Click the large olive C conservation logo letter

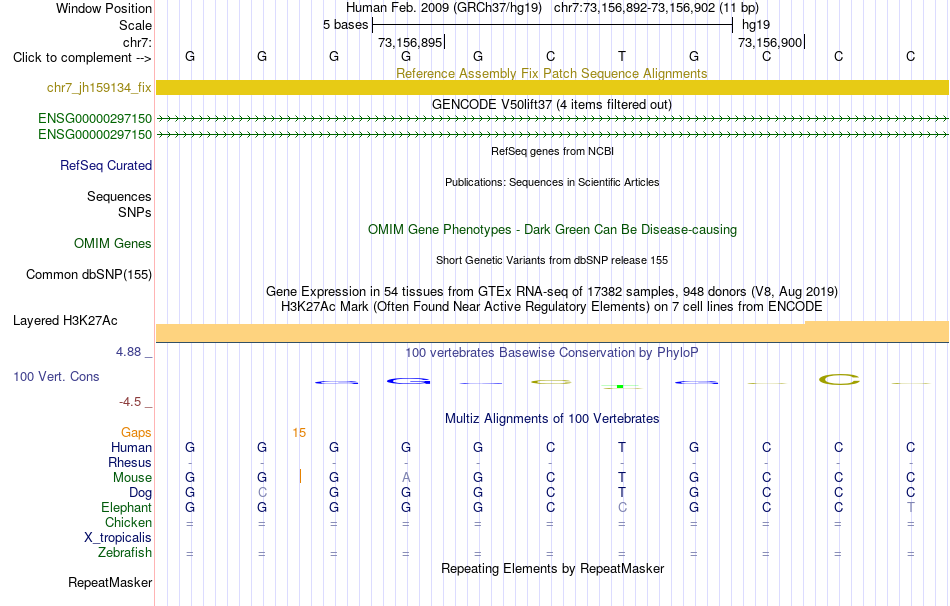[x=839, y=380]
